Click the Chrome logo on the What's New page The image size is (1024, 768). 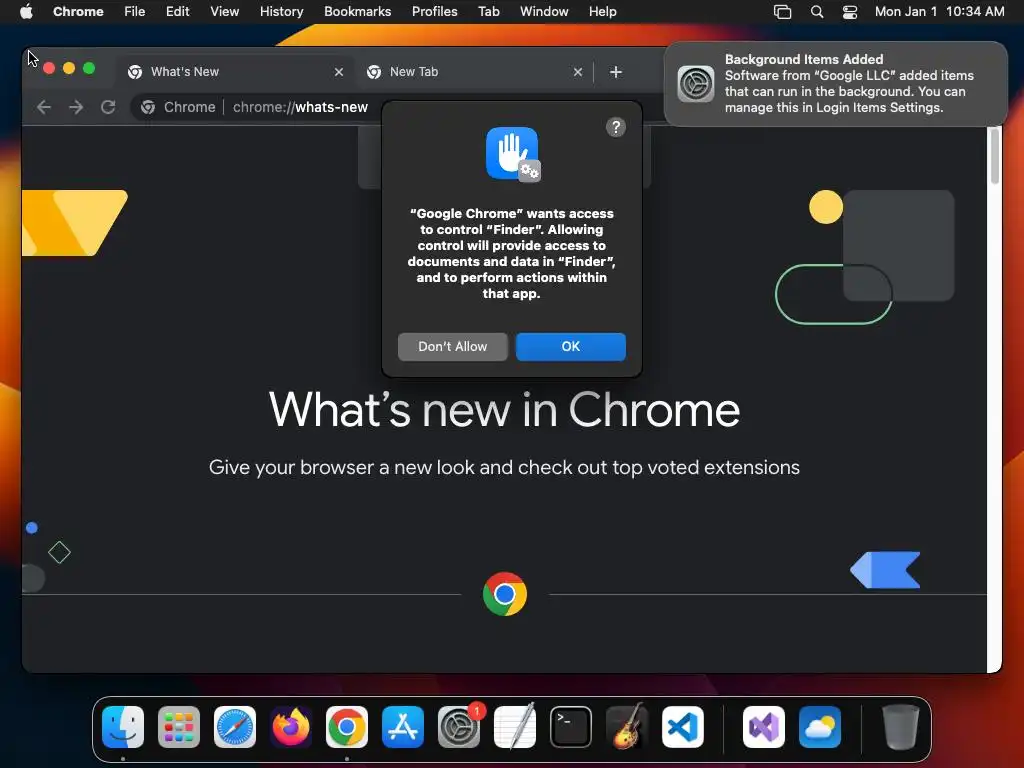[x=504, y=594]
